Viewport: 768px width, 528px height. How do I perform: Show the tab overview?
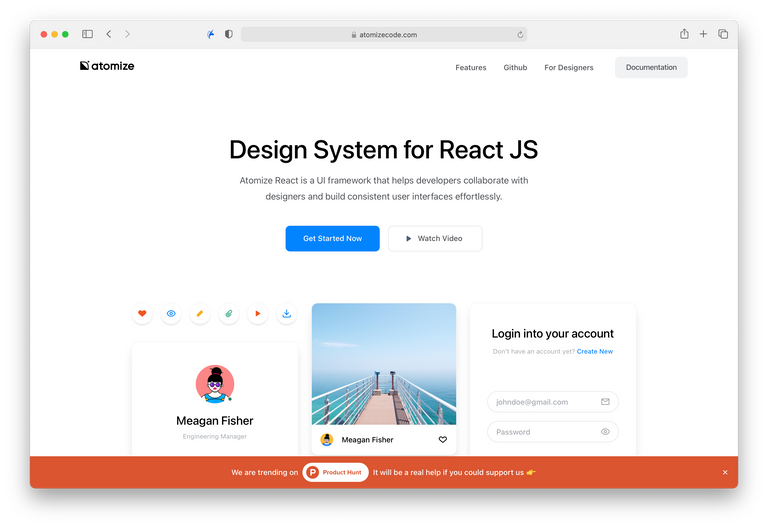pos(723,34)
